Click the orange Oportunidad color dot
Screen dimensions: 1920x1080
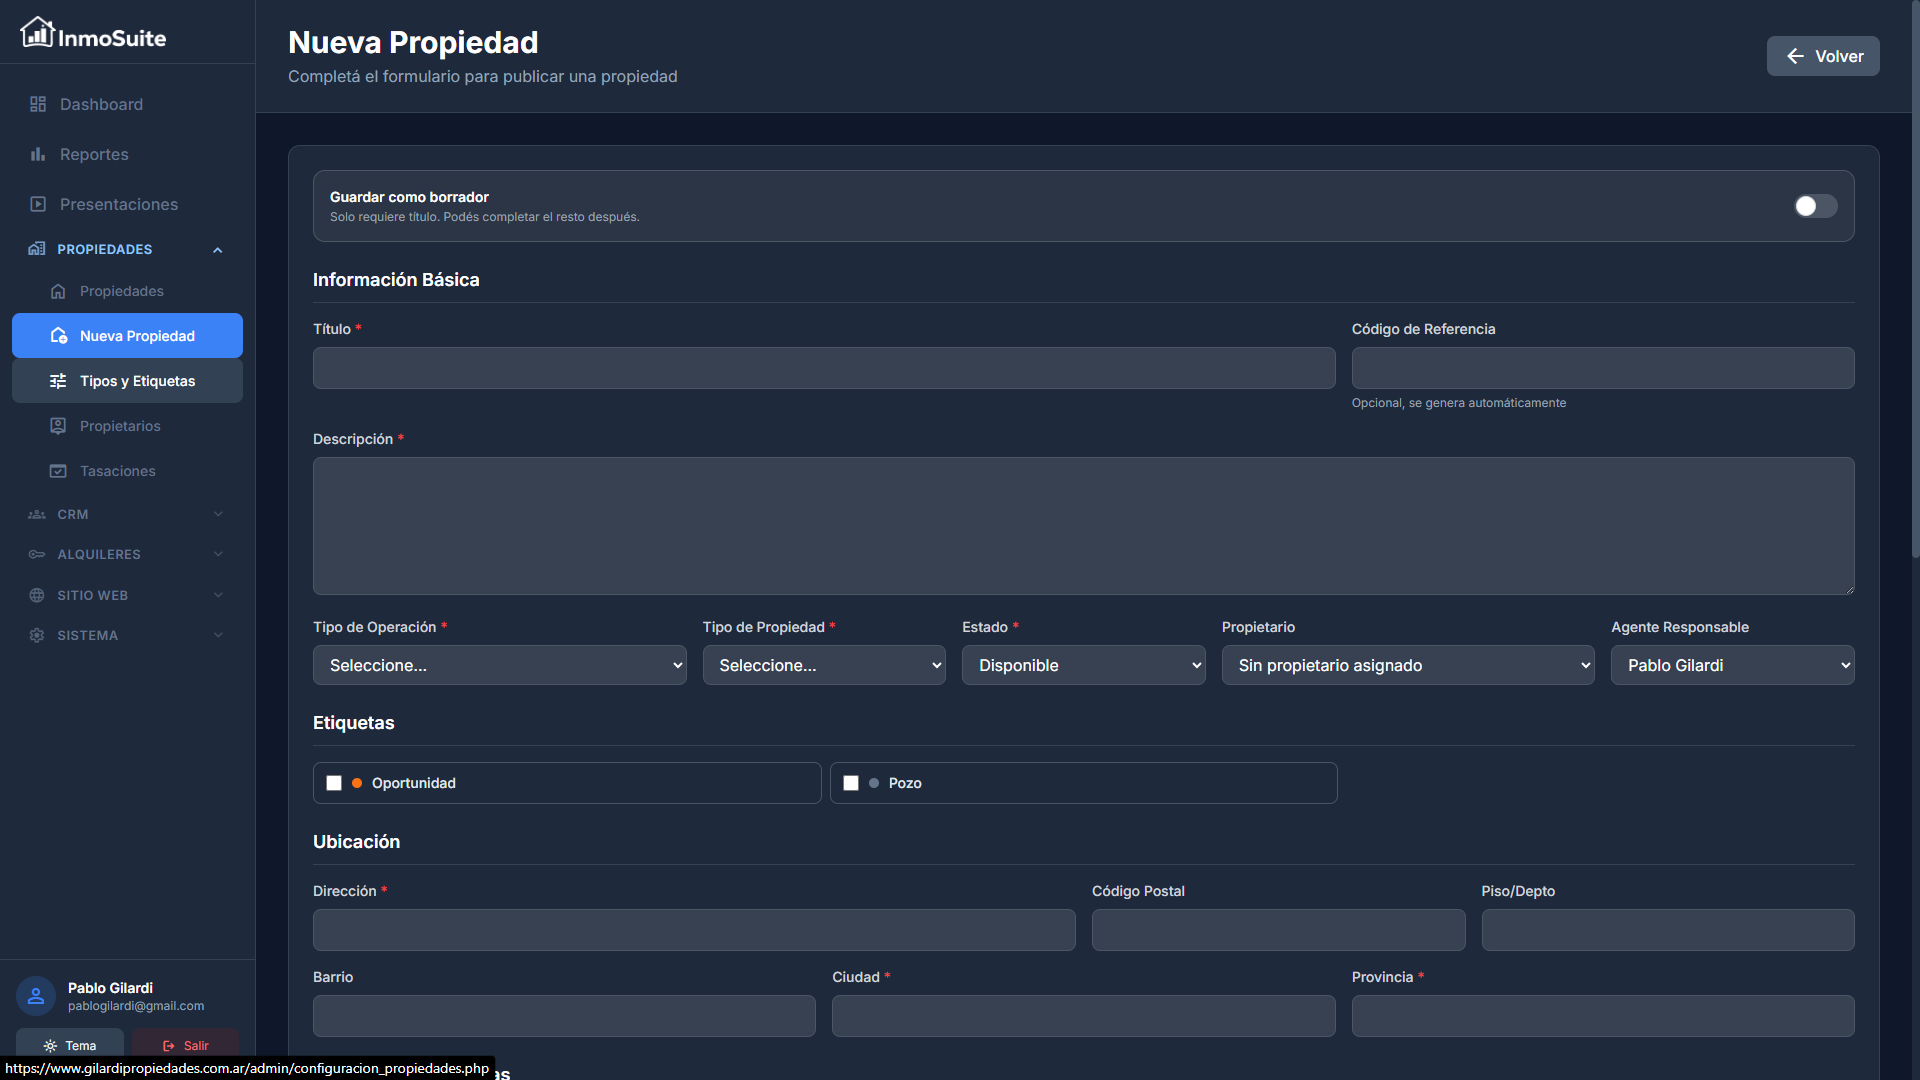click(357, 783)
